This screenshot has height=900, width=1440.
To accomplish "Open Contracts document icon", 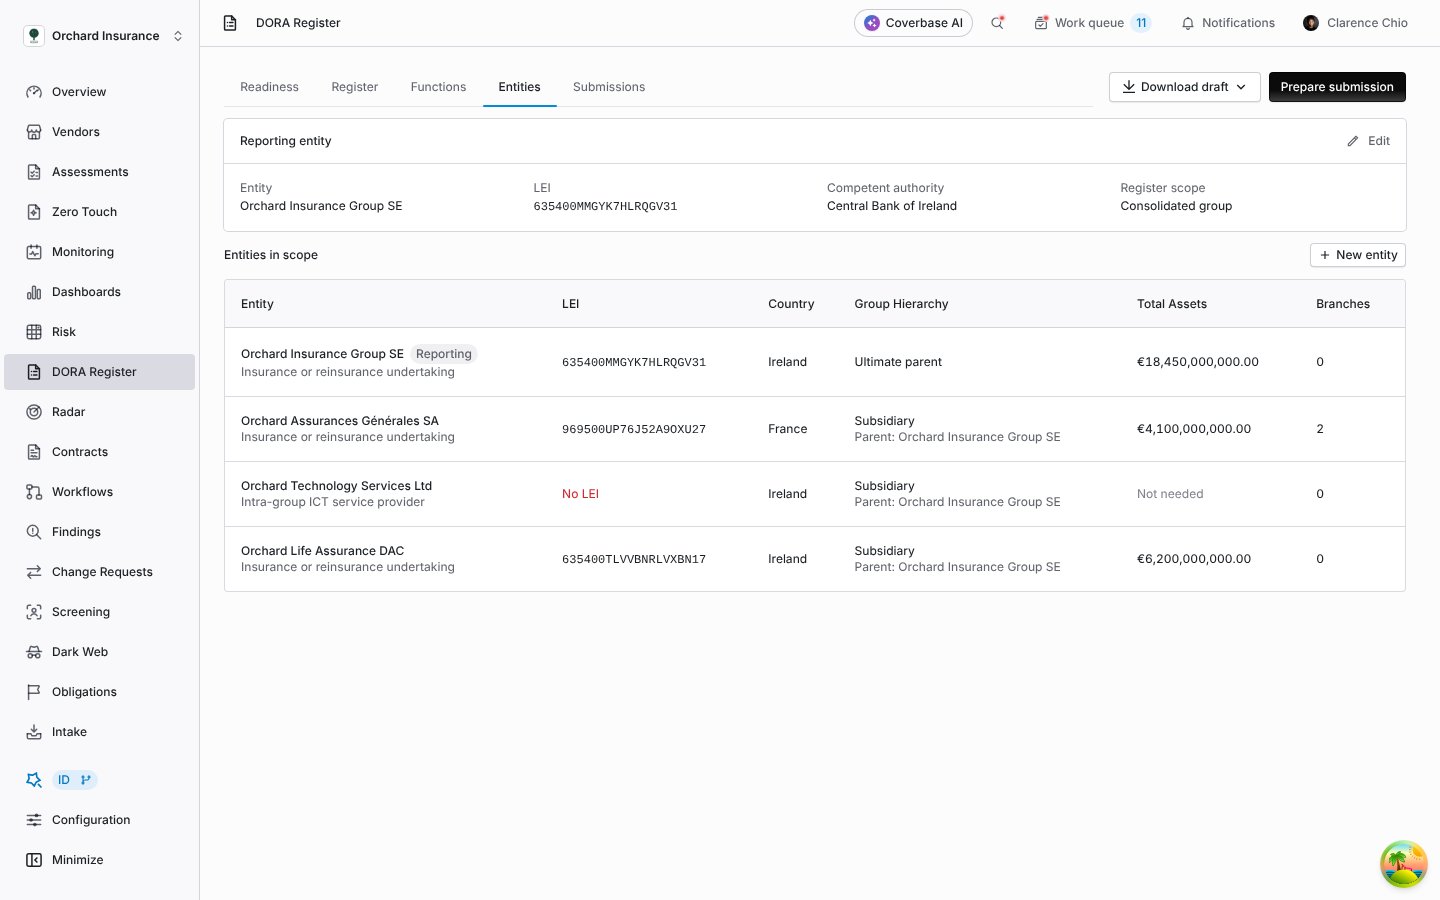I will point(34,452).
